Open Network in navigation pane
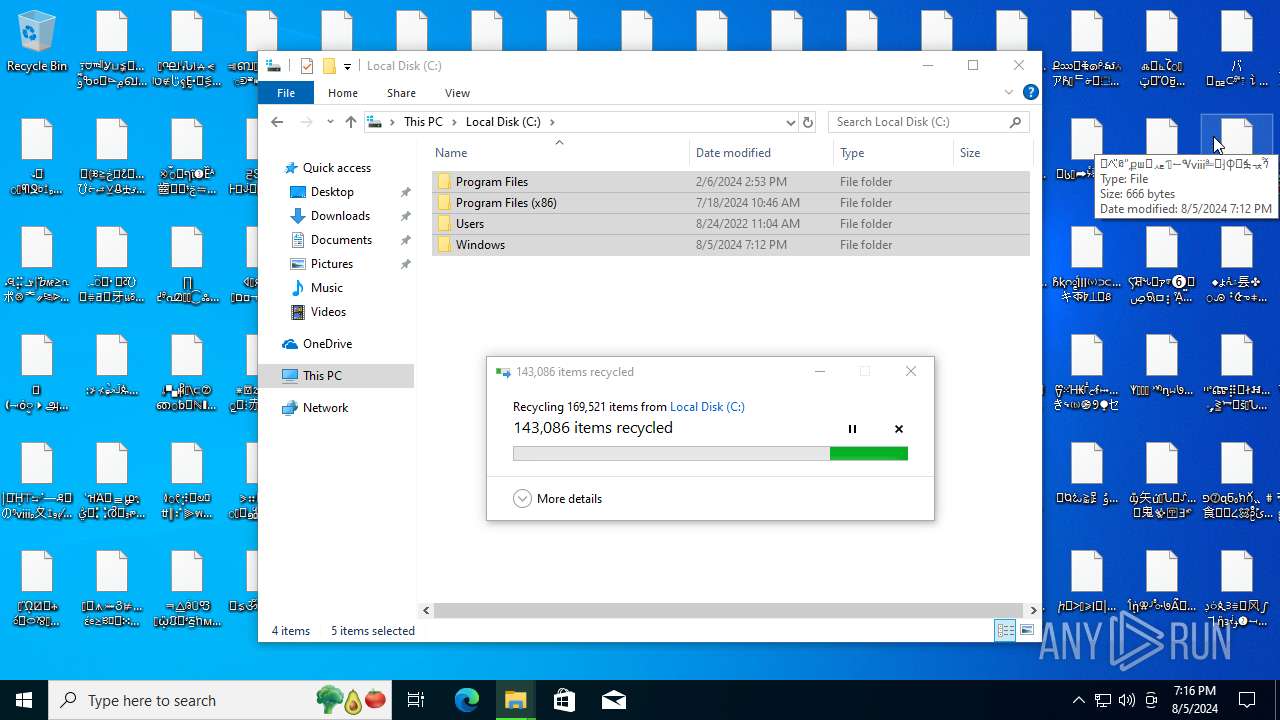This screenshot has width=1280, height=720. pyautogui.click(x=325, y=408)
